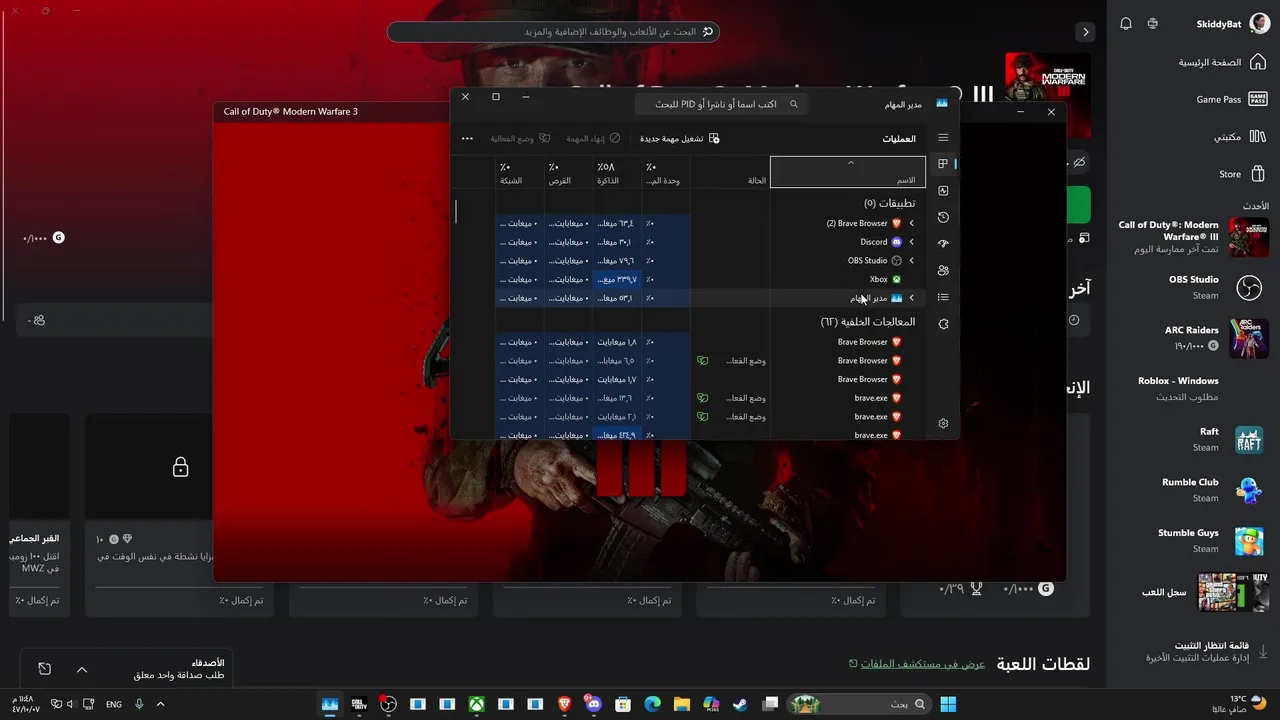Pop out the friends panel icon
This screenshot has height=720, width=1280.
45,669
